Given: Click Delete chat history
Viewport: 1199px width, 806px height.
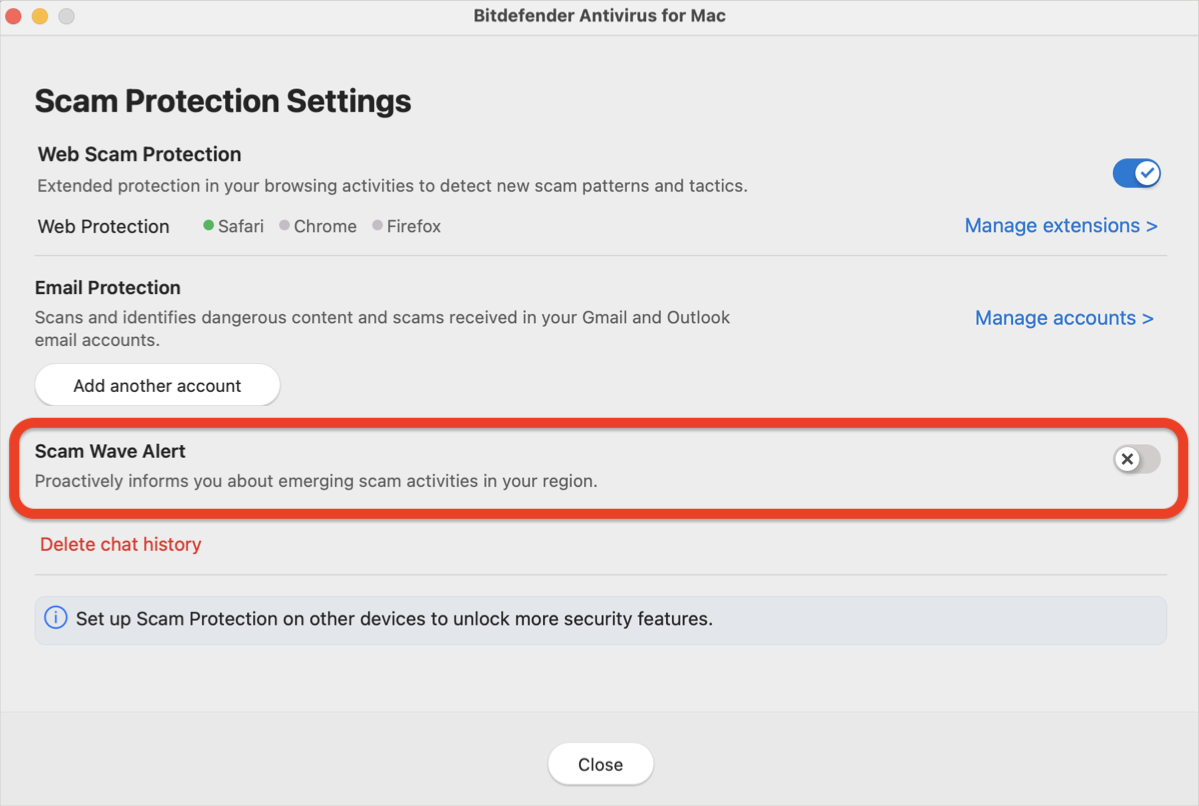Looking at the screenshot, I should (120, 544).
